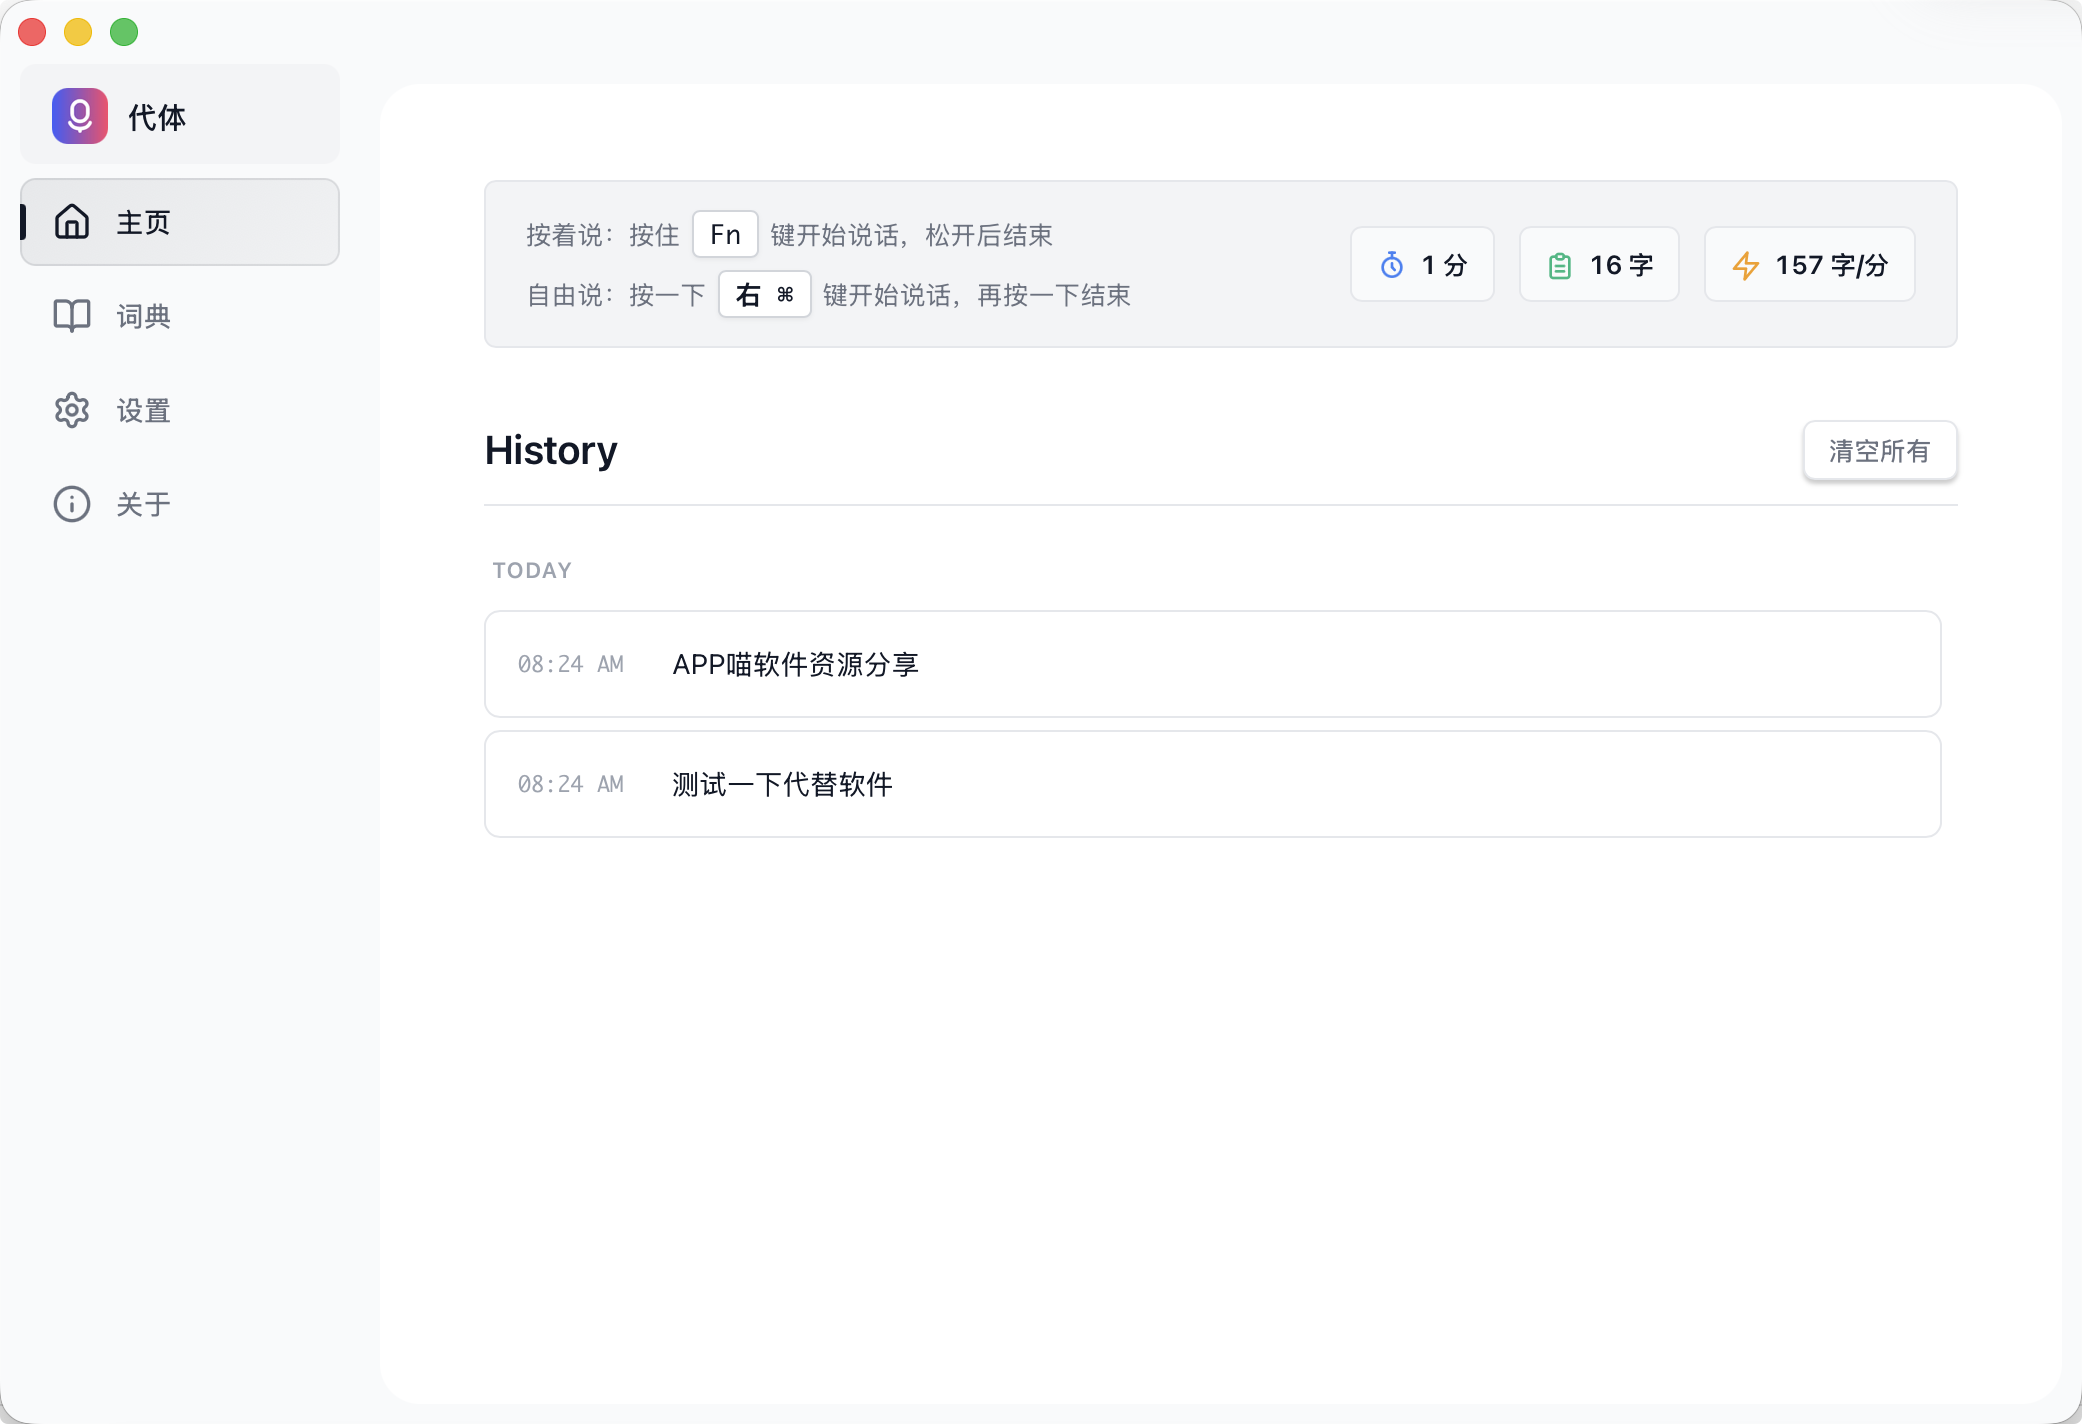Open the 词典 dictionary icon
Image resolution: width=2082 pixels, height=1424 pixels.
[71, 316]
